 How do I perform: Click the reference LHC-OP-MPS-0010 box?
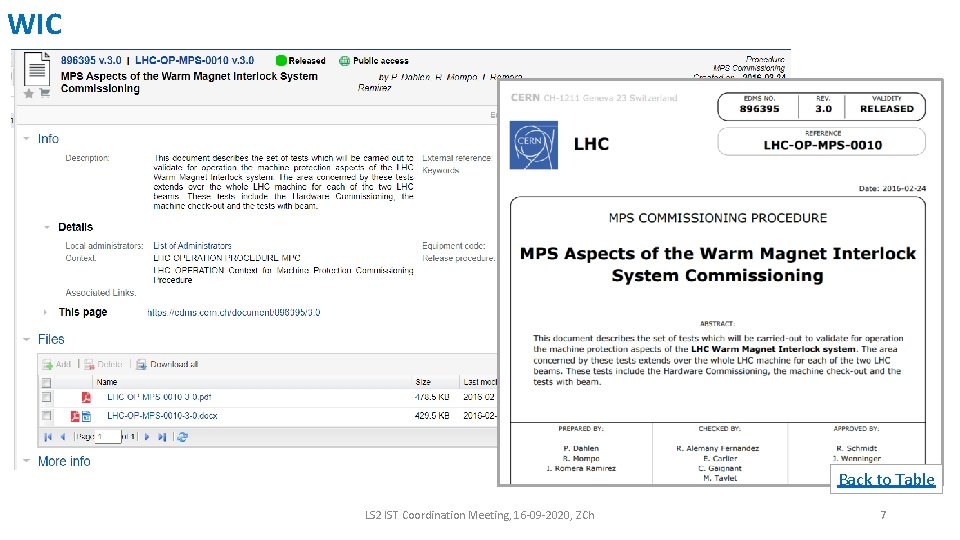click(x=822, y=141)
